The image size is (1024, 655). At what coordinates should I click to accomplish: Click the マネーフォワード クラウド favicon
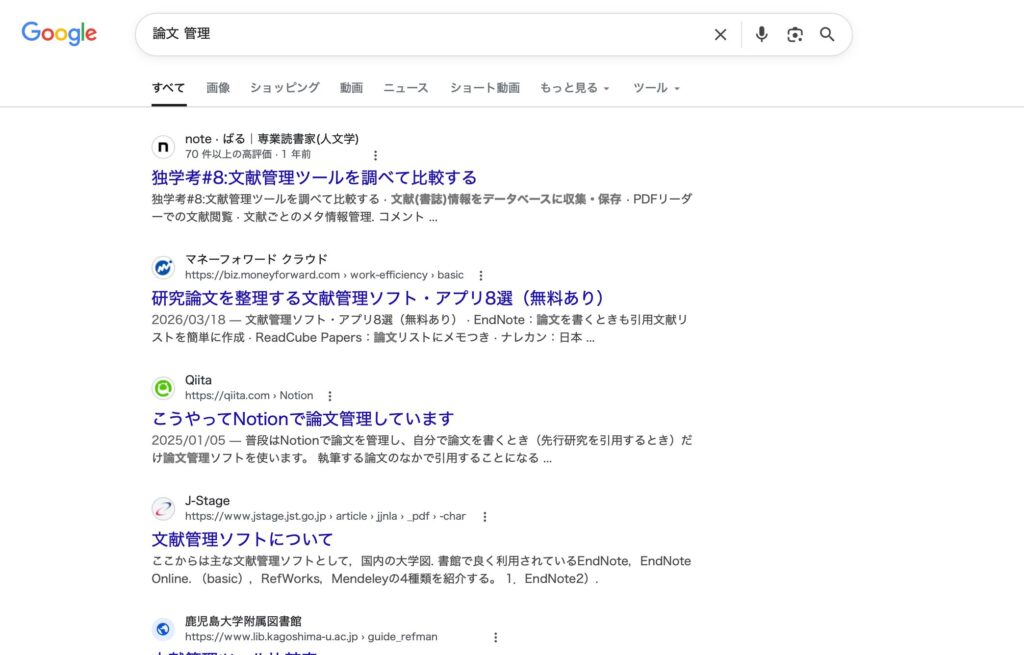(163, 267)
